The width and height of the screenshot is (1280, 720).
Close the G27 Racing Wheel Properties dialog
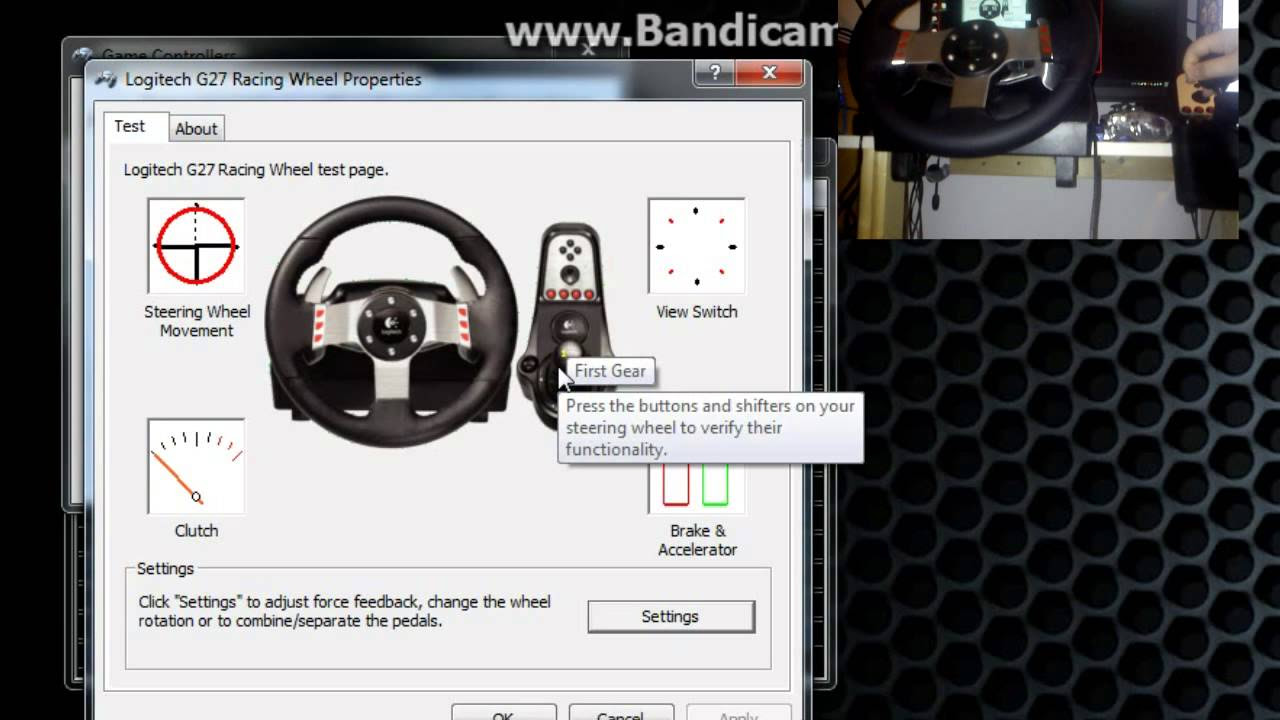(x=769, y=72)
